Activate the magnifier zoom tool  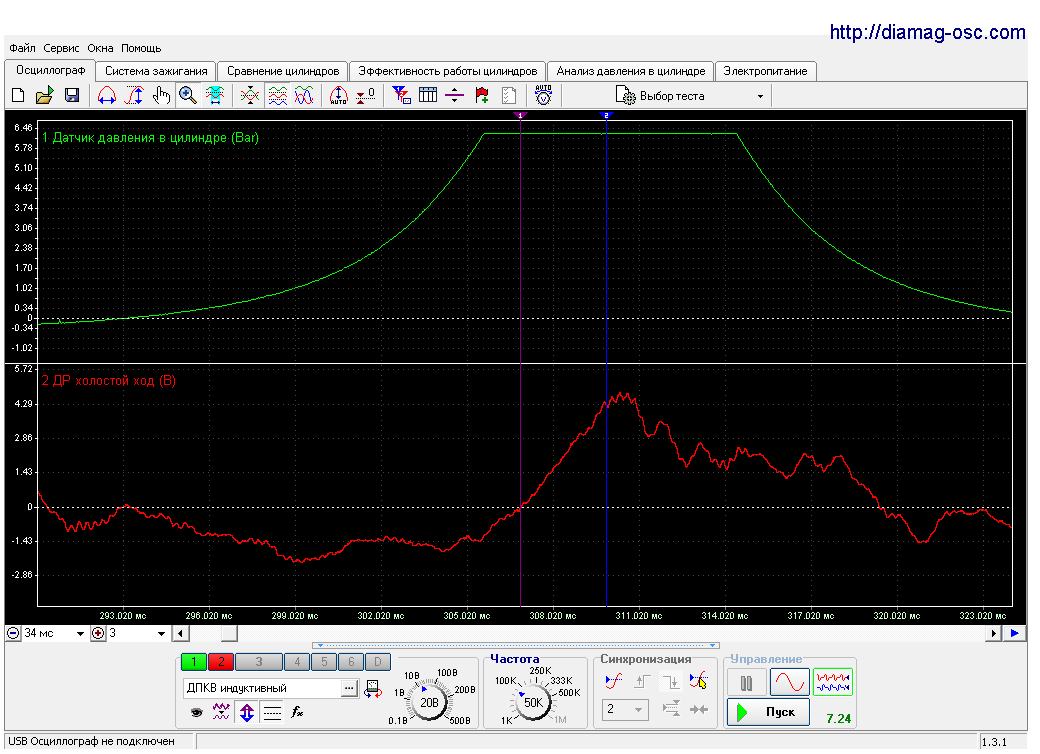(x=188, y=96)
